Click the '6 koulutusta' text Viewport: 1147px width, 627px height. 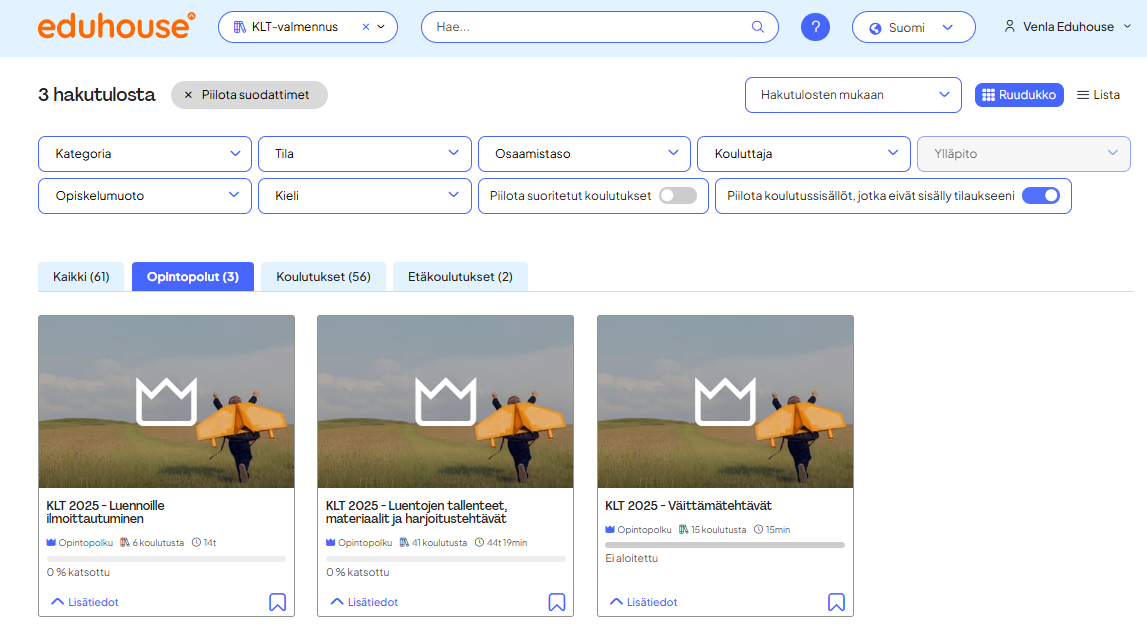pyautogui.click(x=158, y=543)
